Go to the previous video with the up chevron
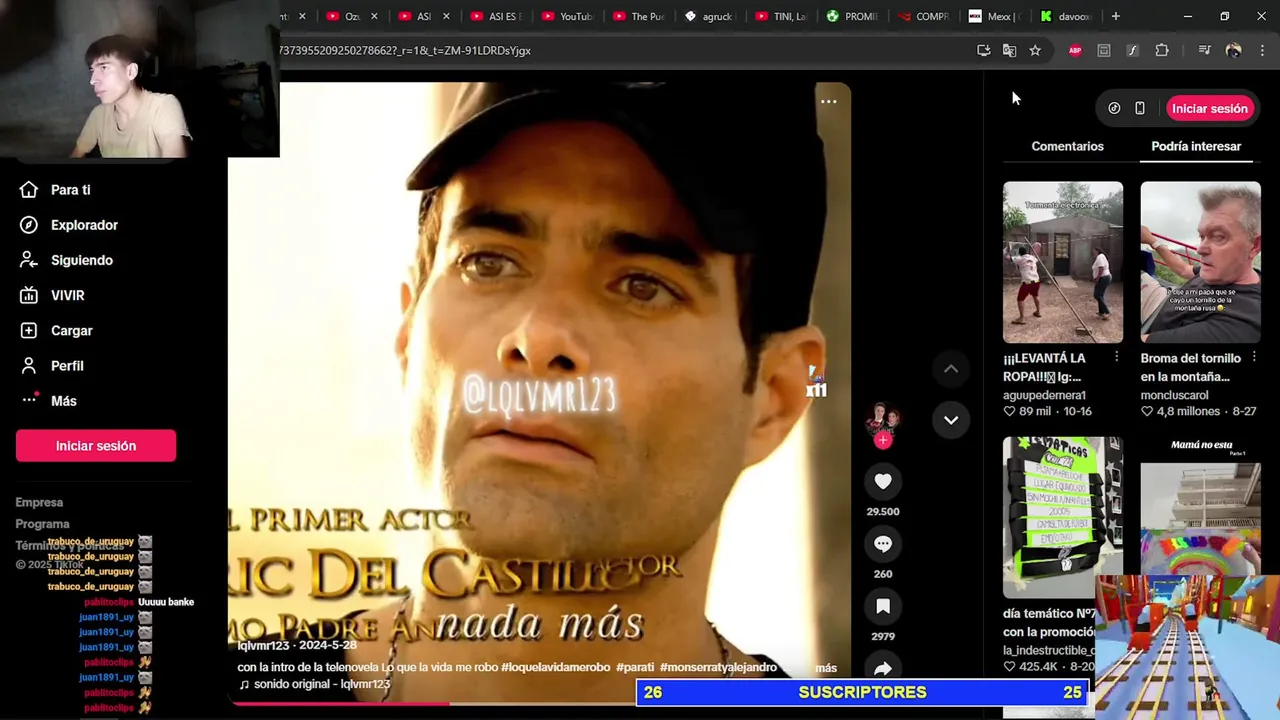This screenshot has height=720, width=1280. (951, 369)
